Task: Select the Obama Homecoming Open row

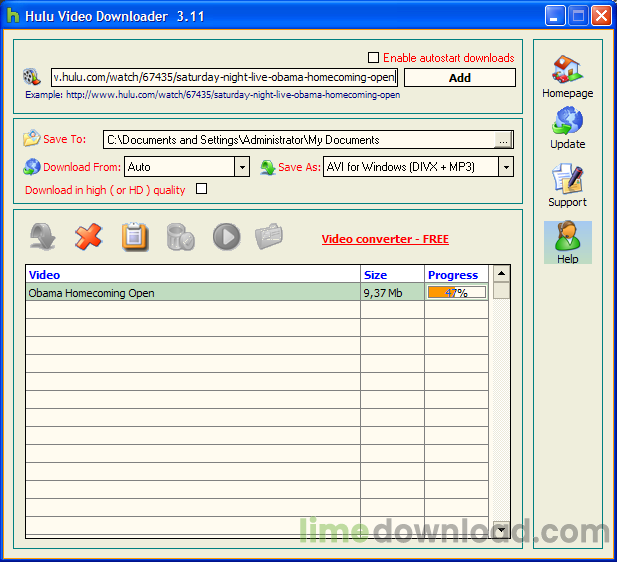Action: [x=257, y=292]
